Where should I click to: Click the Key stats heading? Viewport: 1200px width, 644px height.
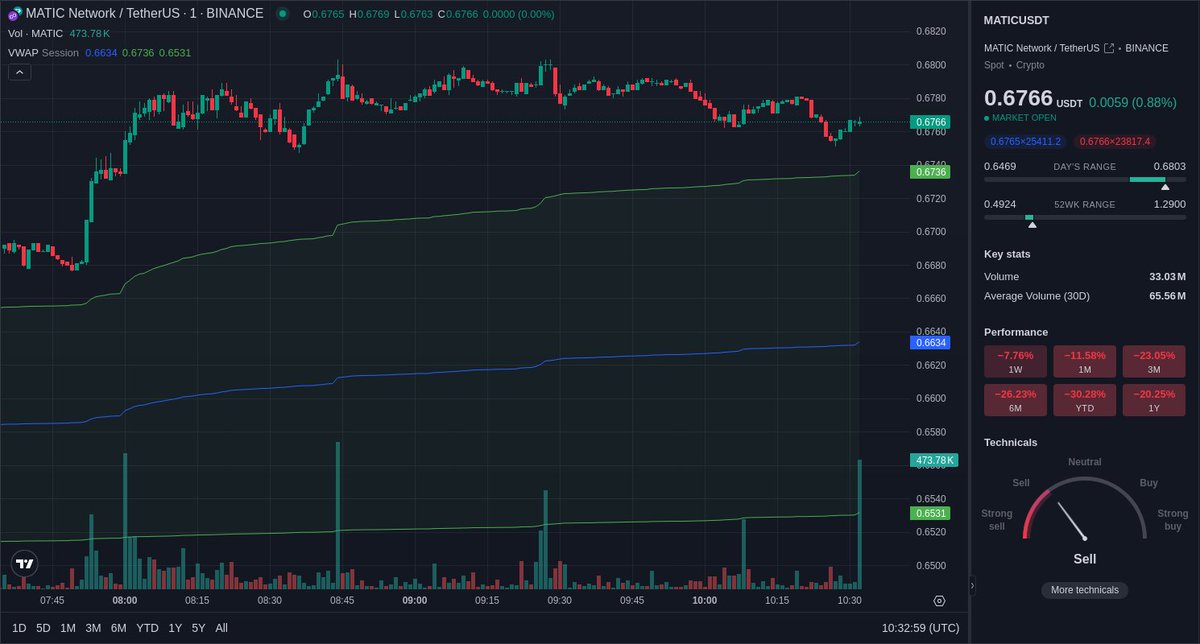point(1007,254)
